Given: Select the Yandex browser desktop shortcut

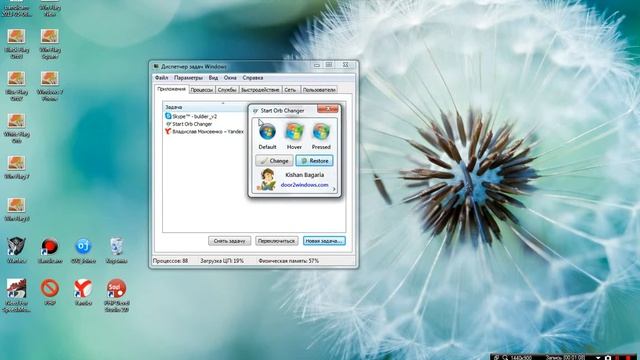Looking at the screenshot, I should coord(83,292).
